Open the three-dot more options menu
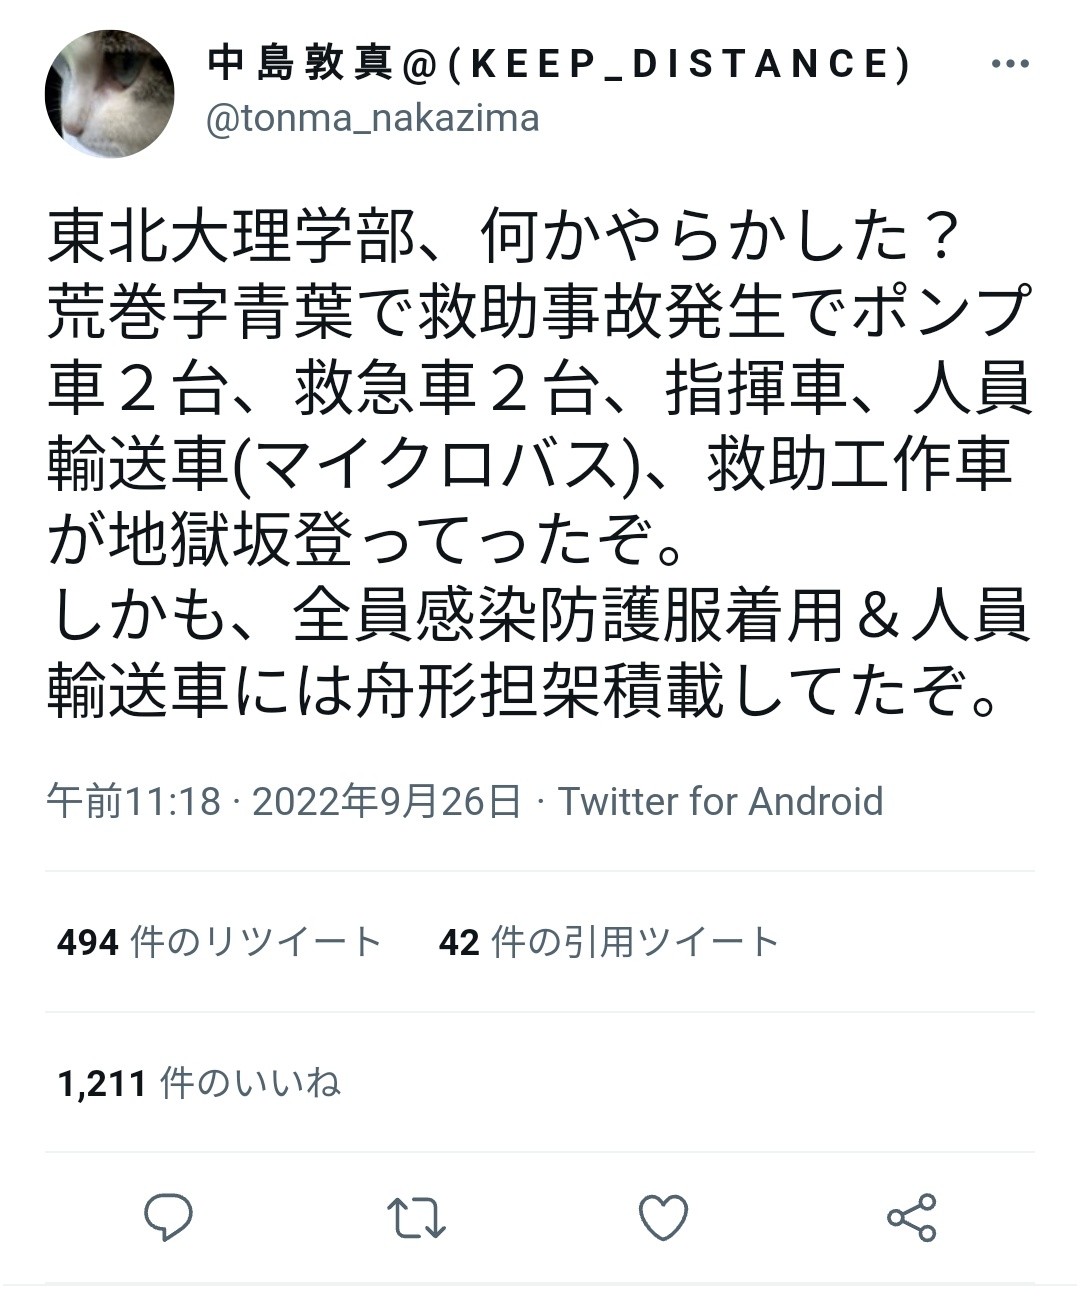1080x1303 pixels. tap(1009, 65)
